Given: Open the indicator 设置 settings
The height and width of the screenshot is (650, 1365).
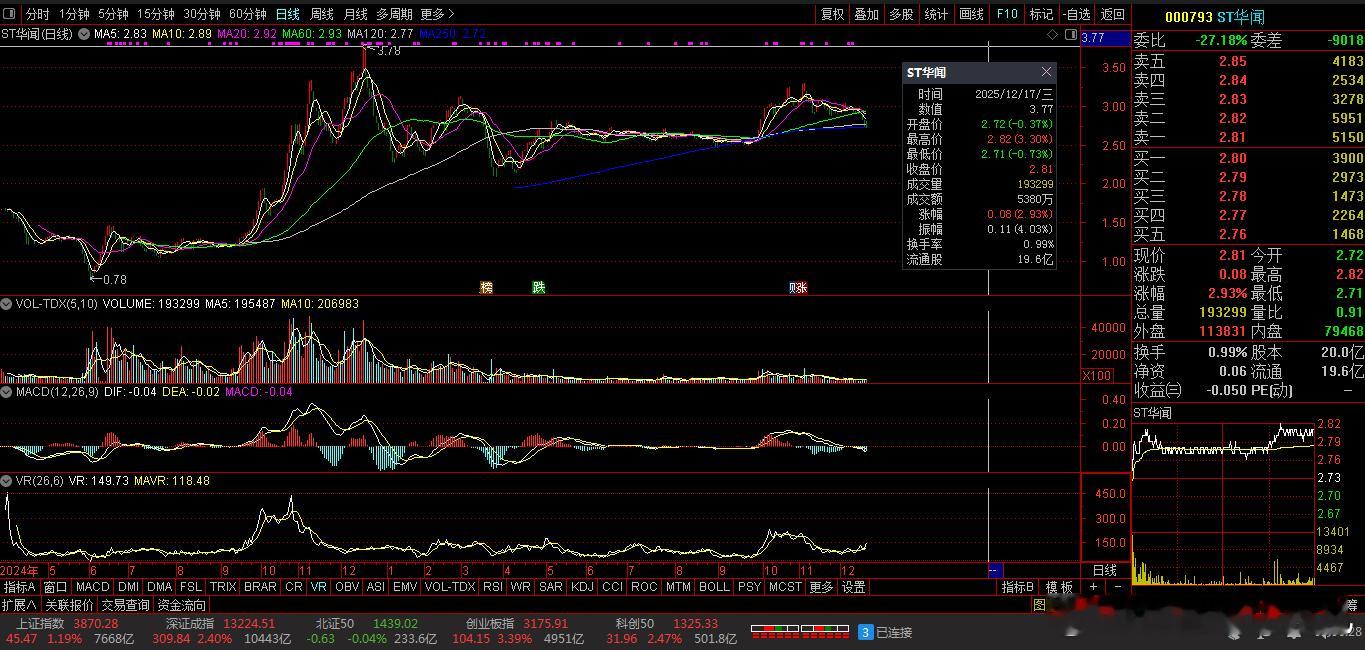Looking at the screenshot, I should (853, 587).
